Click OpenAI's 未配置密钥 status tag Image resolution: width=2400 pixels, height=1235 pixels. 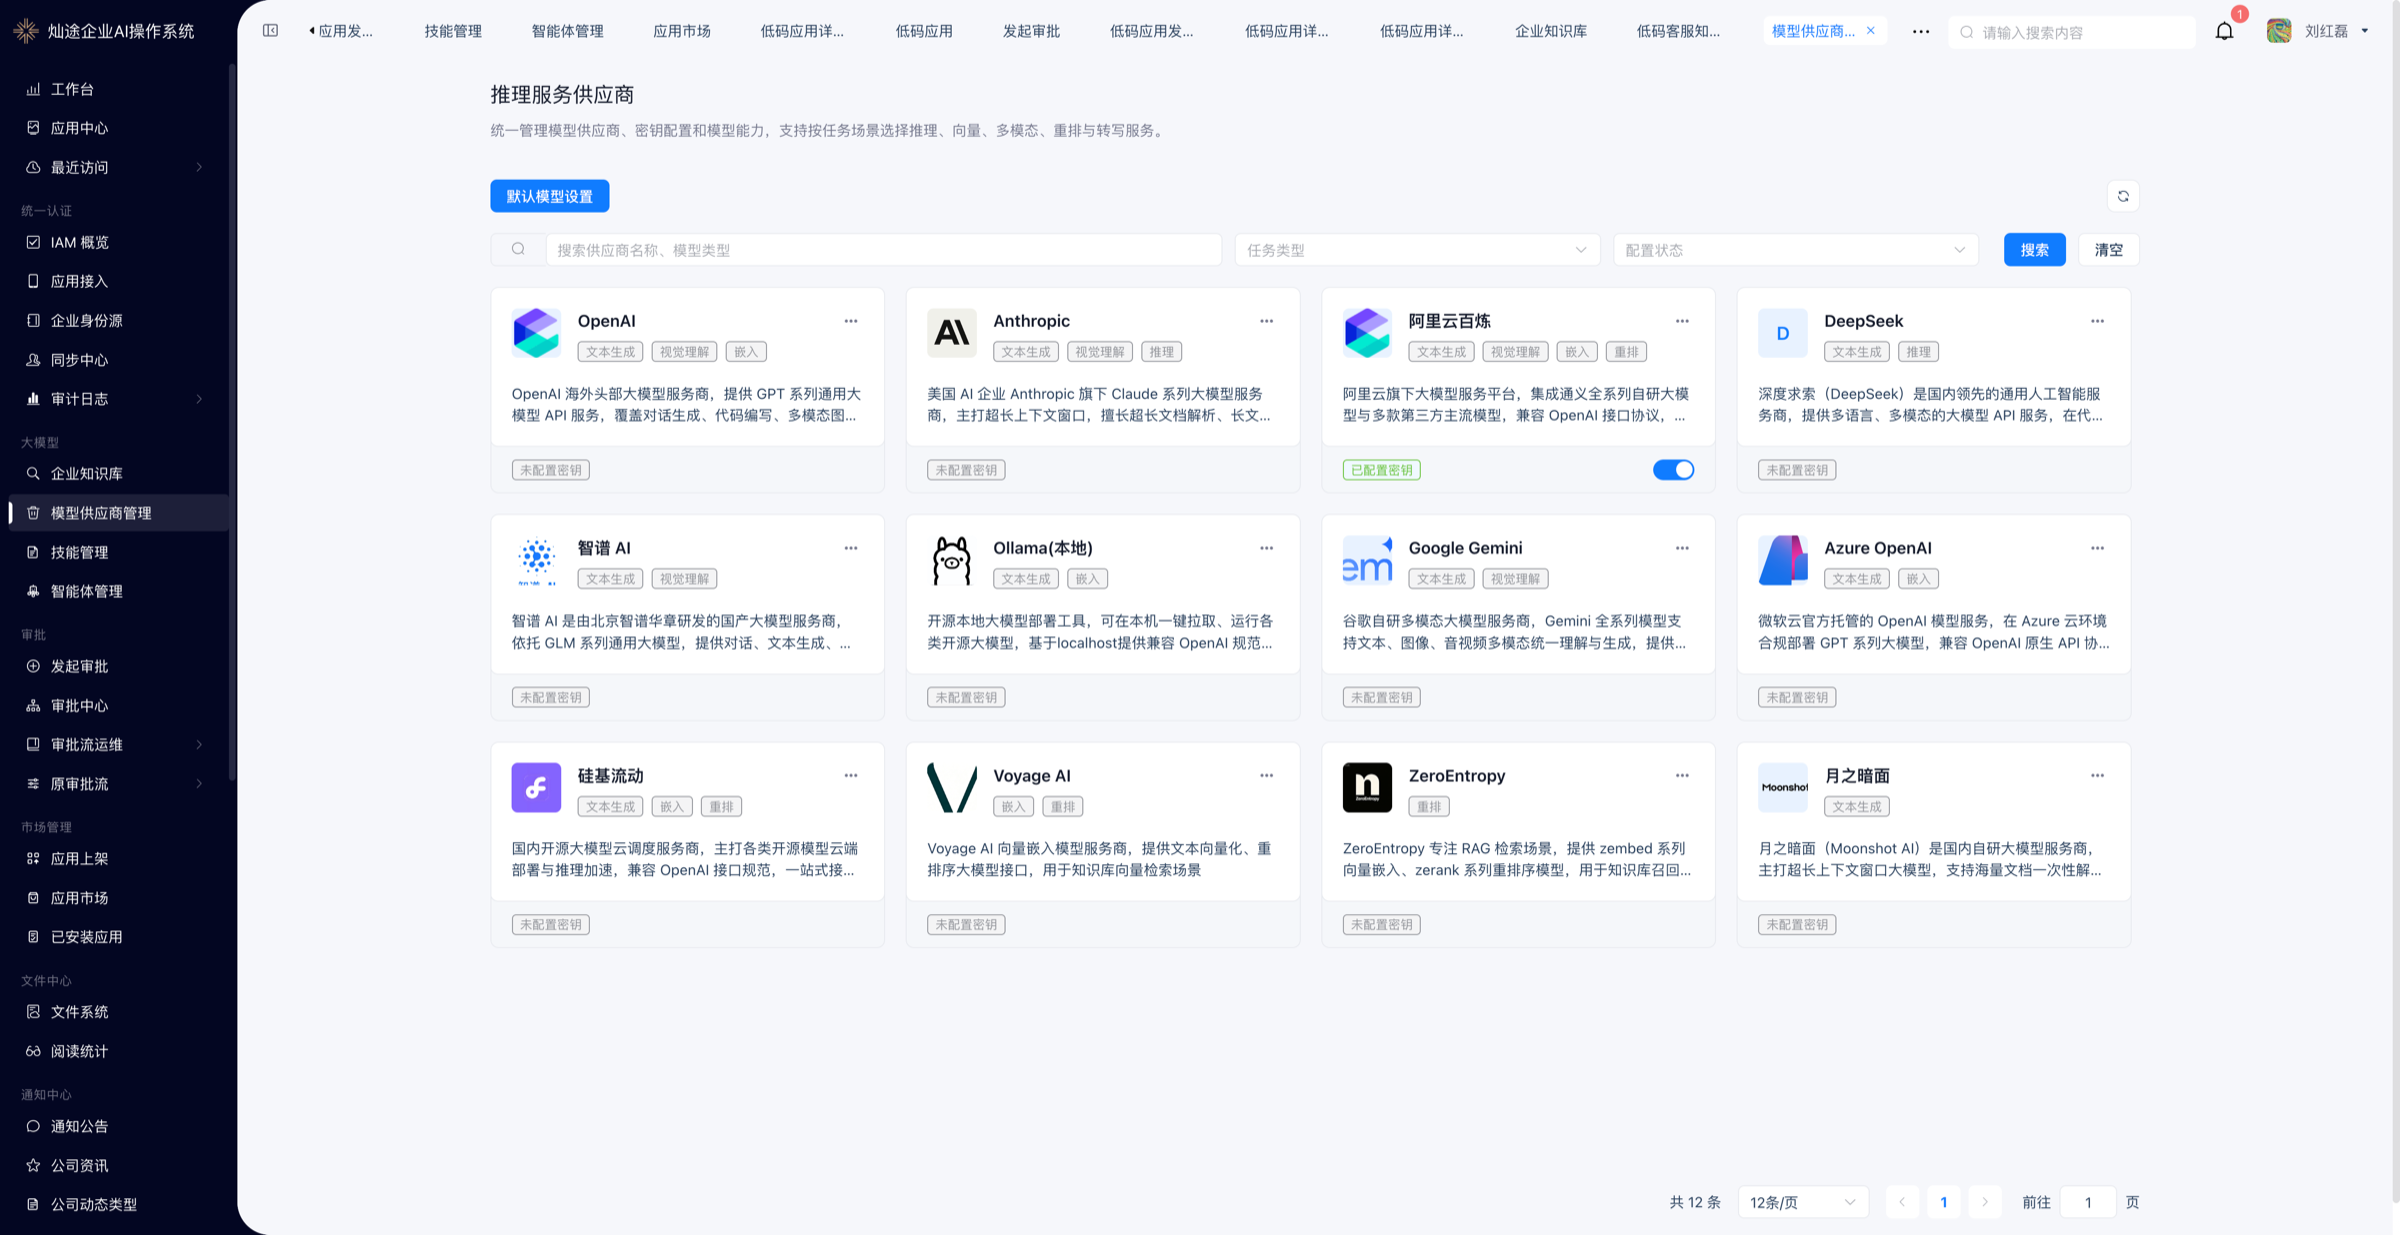pos(550,470)
